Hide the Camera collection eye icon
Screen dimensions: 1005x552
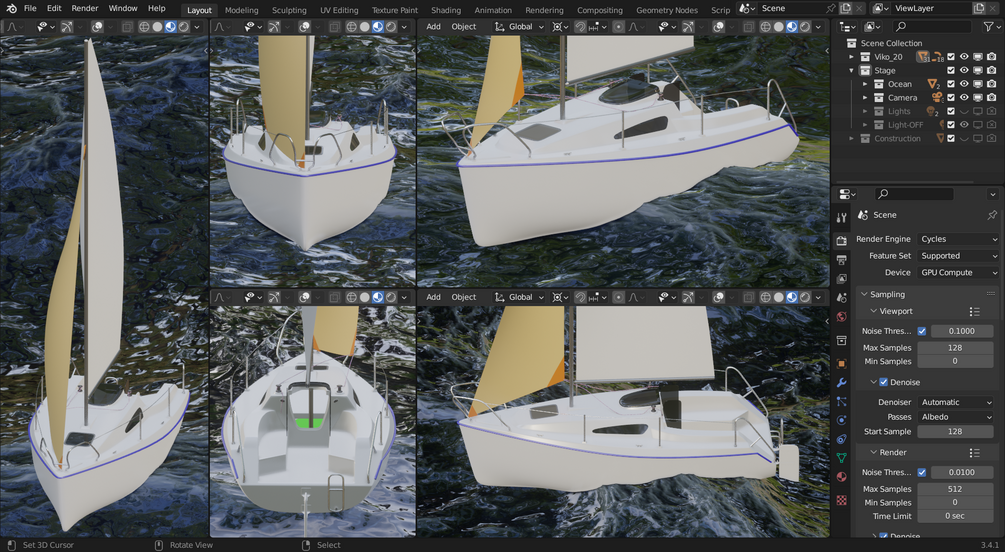pyautogui.click(x=964, y=97)
